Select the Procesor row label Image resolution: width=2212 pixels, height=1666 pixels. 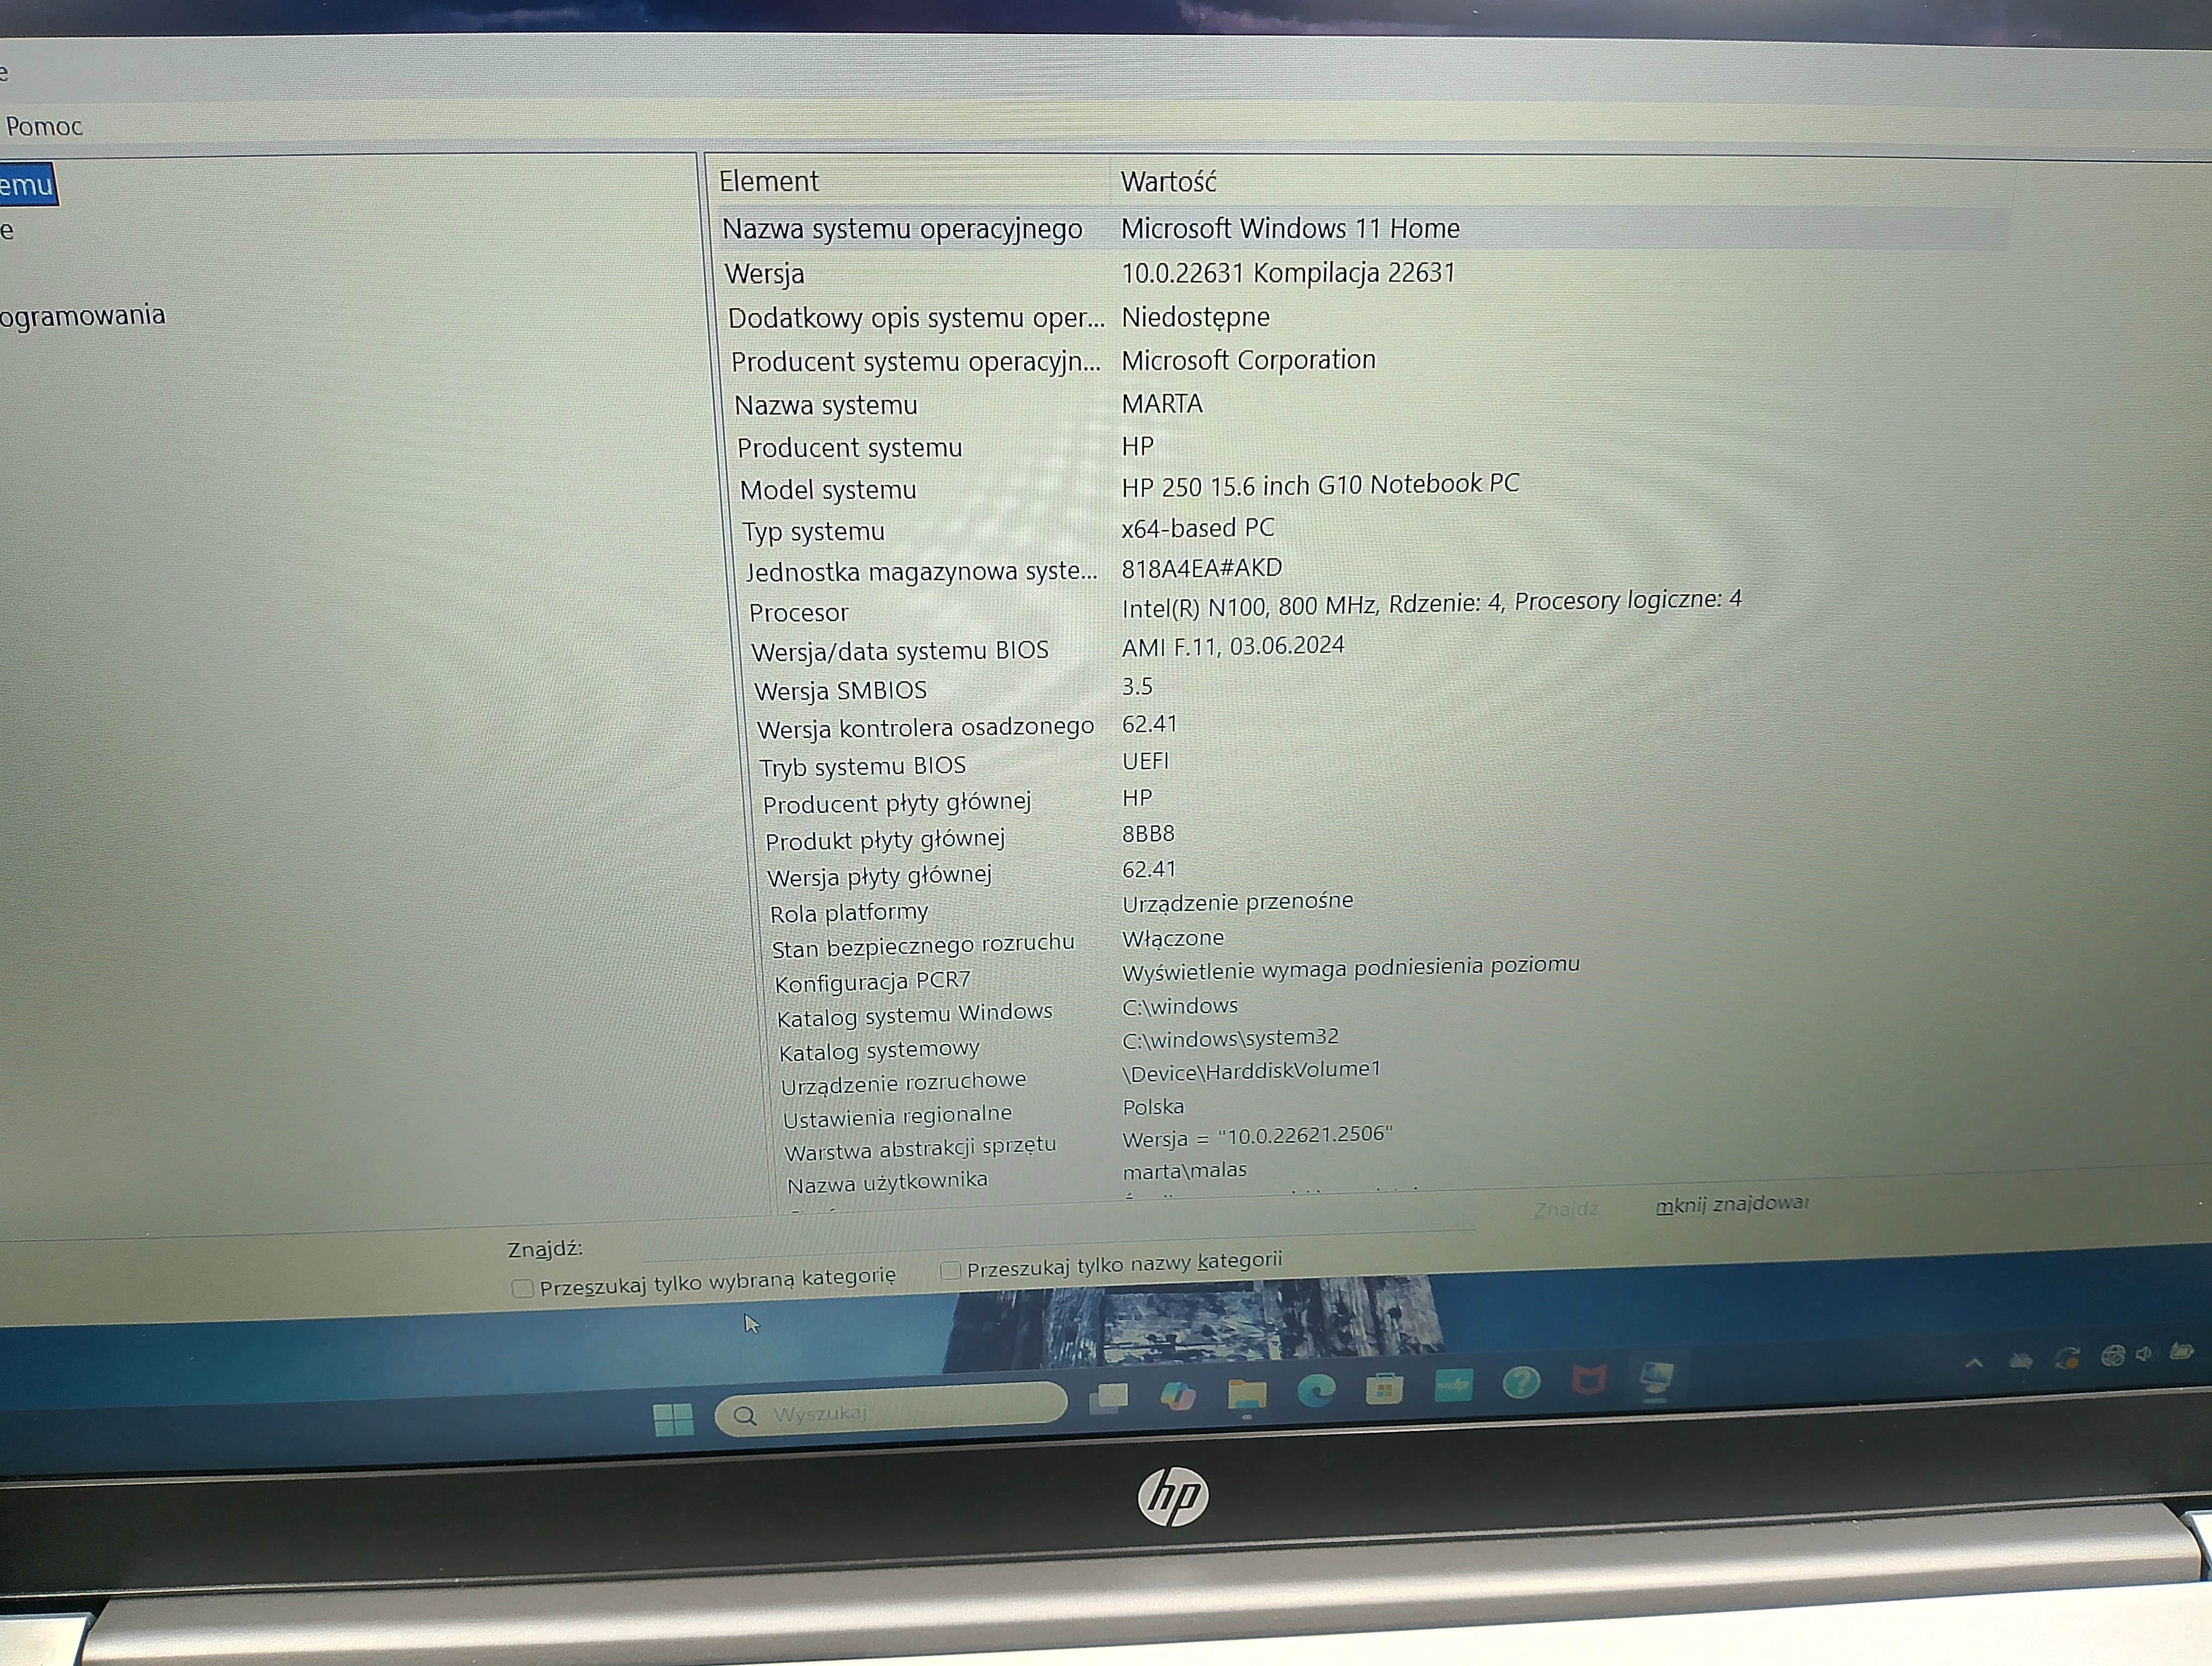click(798, 612)
